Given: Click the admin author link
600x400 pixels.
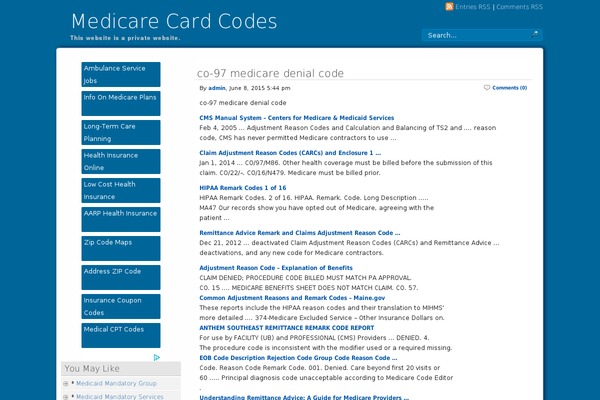Looking at the screenshot, I should click(217, 88).
